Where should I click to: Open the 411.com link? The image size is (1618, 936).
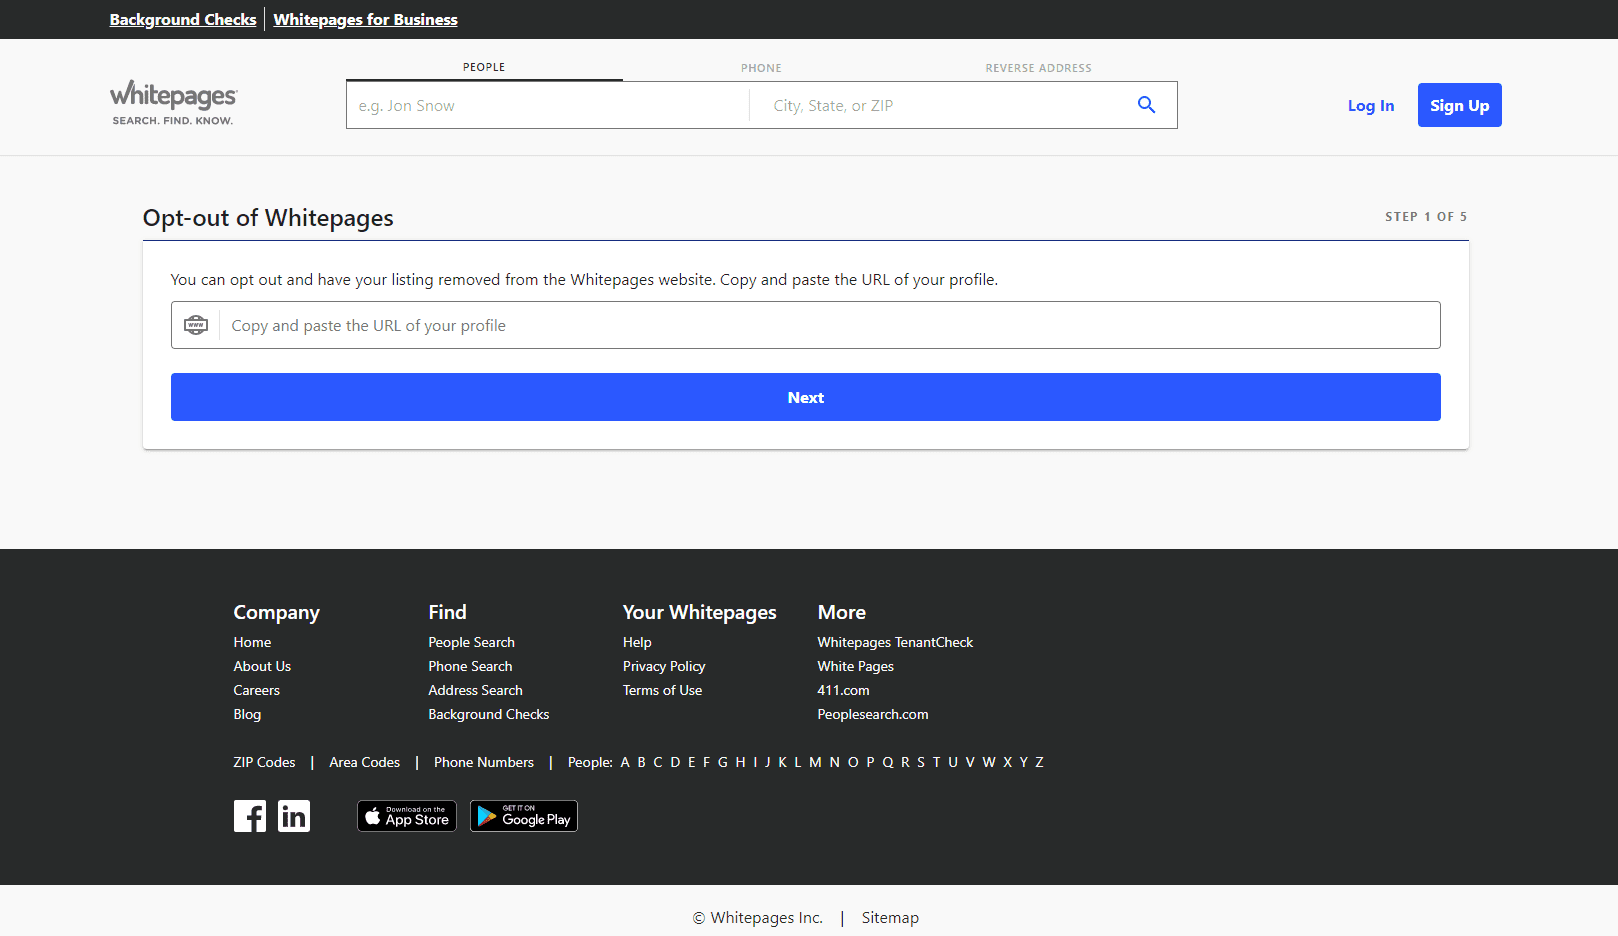843,690
